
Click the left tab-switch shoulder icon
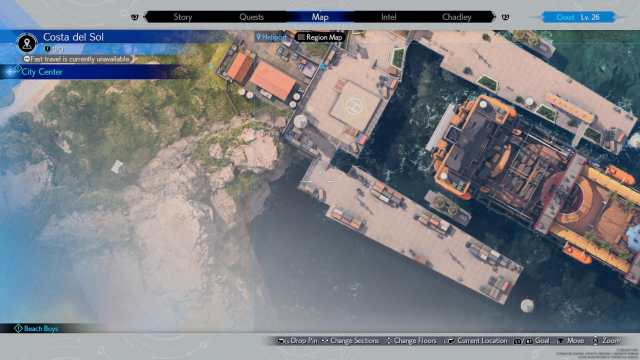(135, 17)
